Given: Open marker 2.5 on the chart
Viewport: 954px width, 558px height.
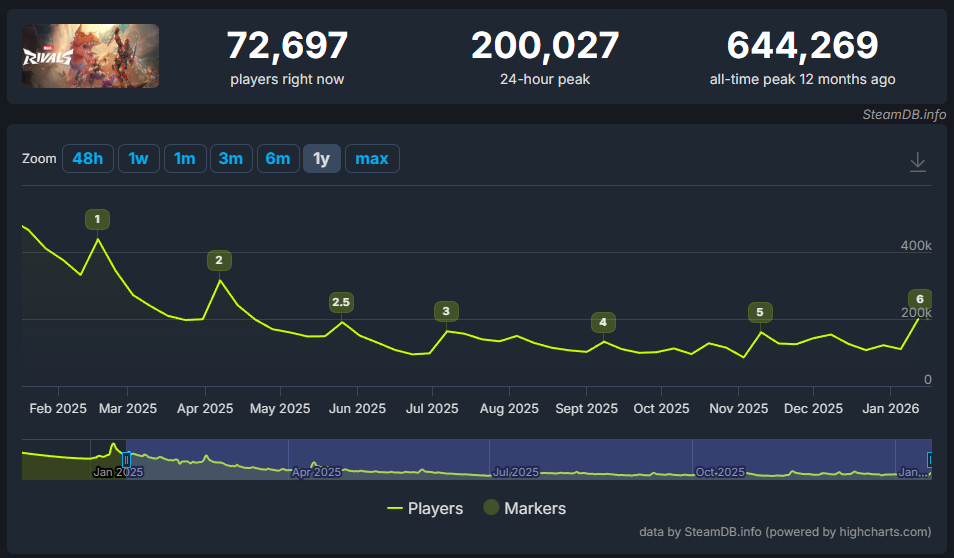Looking at the screenshot, I should click(341, 302).
